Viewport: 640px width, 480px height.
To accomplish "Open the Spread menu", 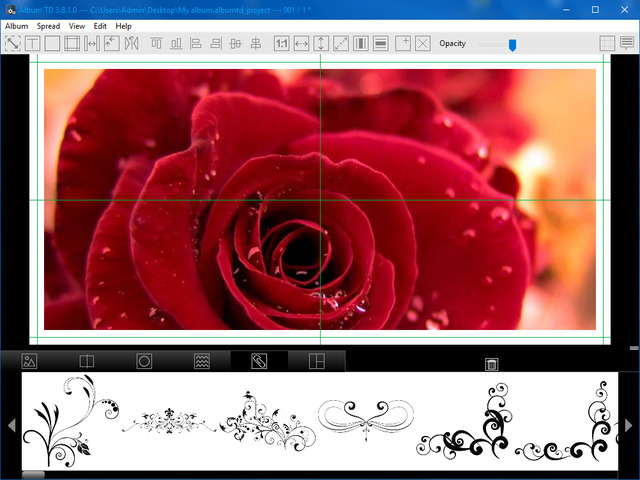I will (x=48, y=26).
